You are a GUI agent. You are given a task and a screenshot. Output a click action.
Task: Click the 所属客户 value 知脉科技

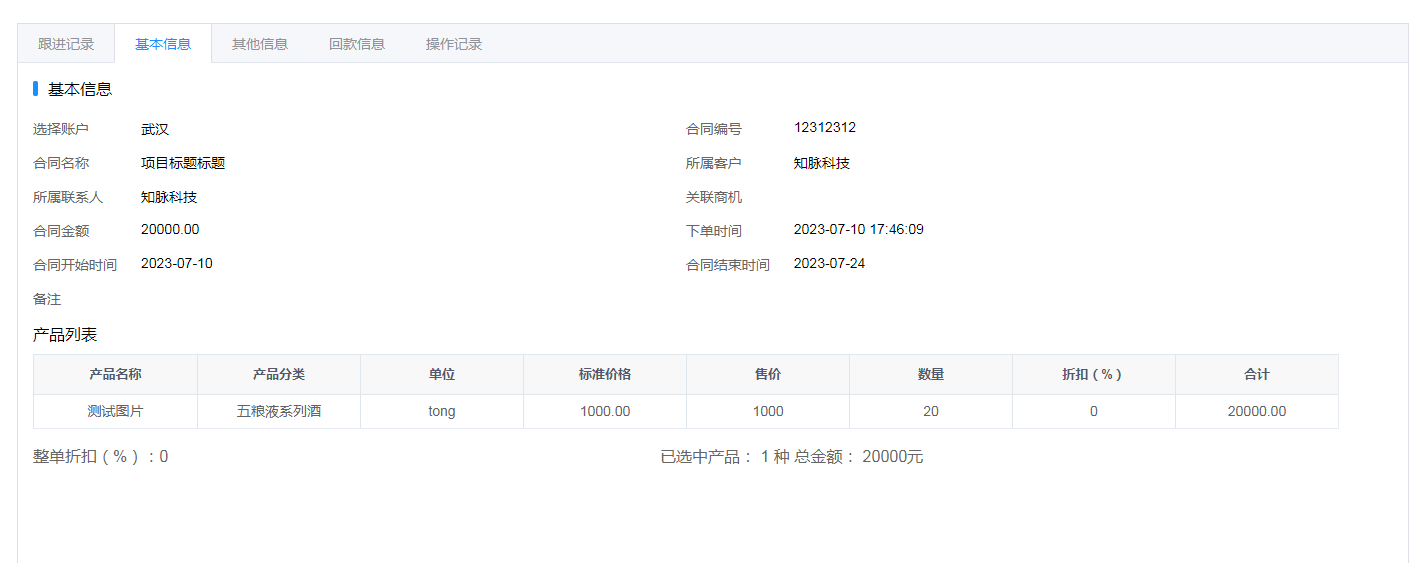(x=821, y=163)
